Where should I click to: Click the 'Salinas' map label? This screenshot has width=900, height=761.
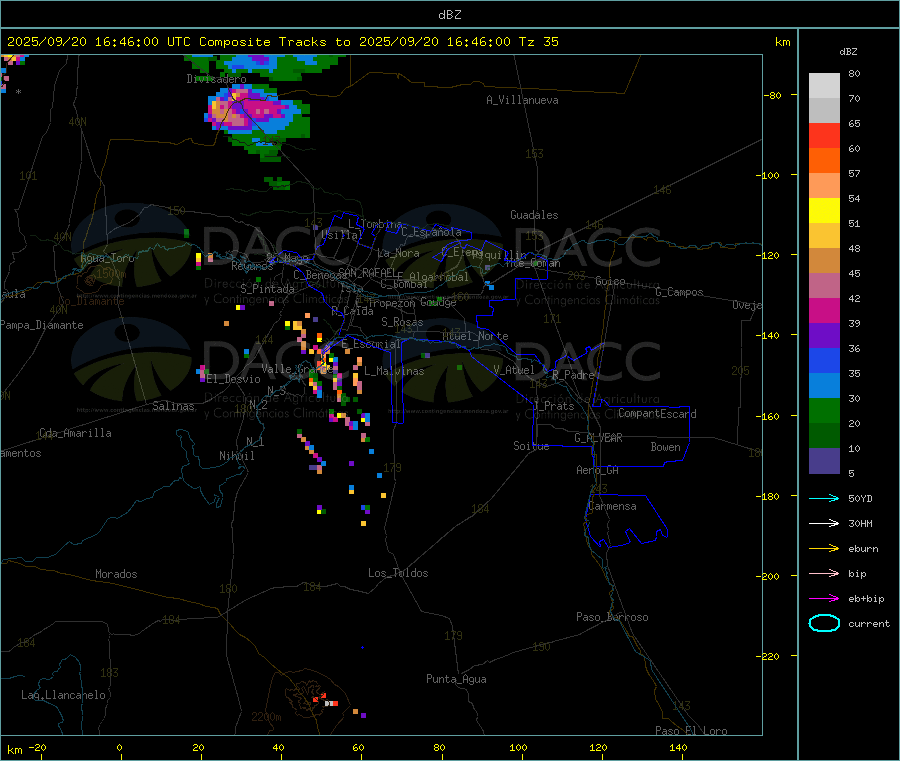[x=173, y=406]
